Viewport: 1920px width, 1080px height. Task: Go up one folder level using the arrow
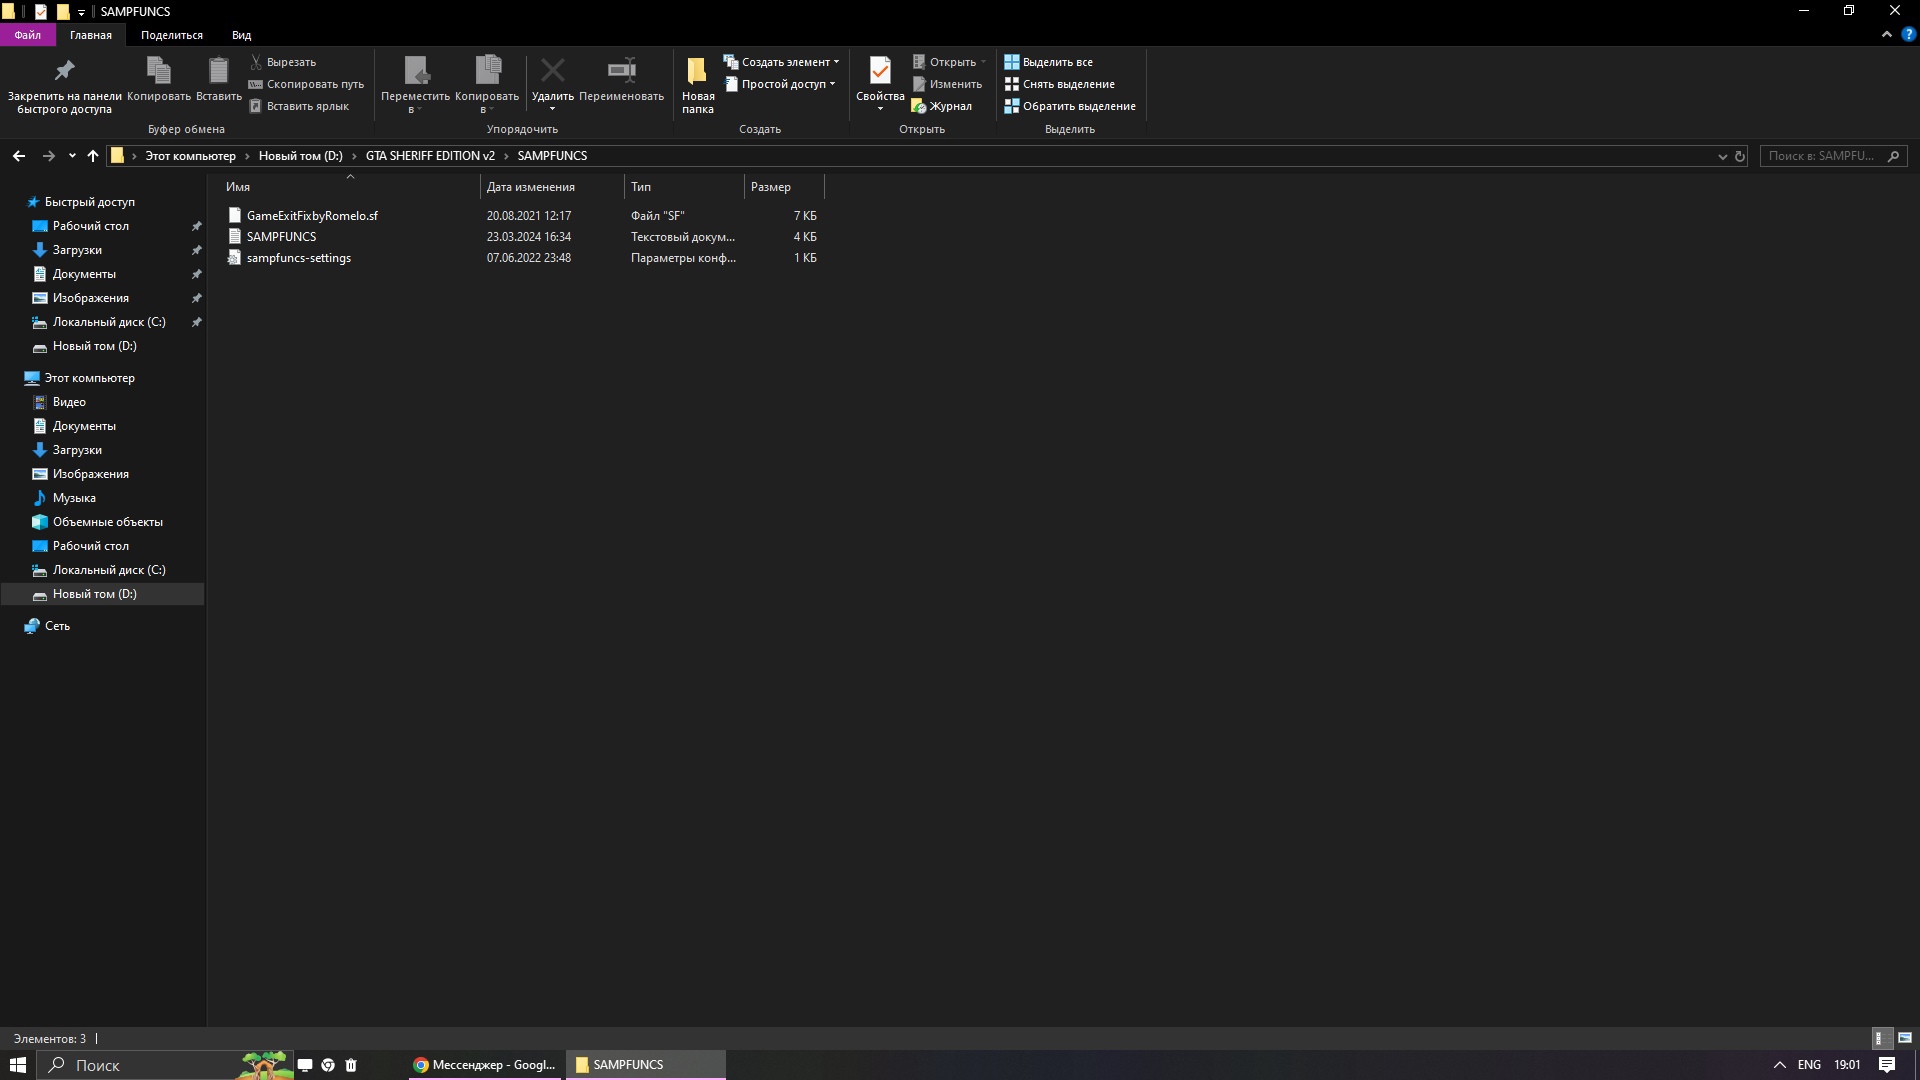pos(93,156)
